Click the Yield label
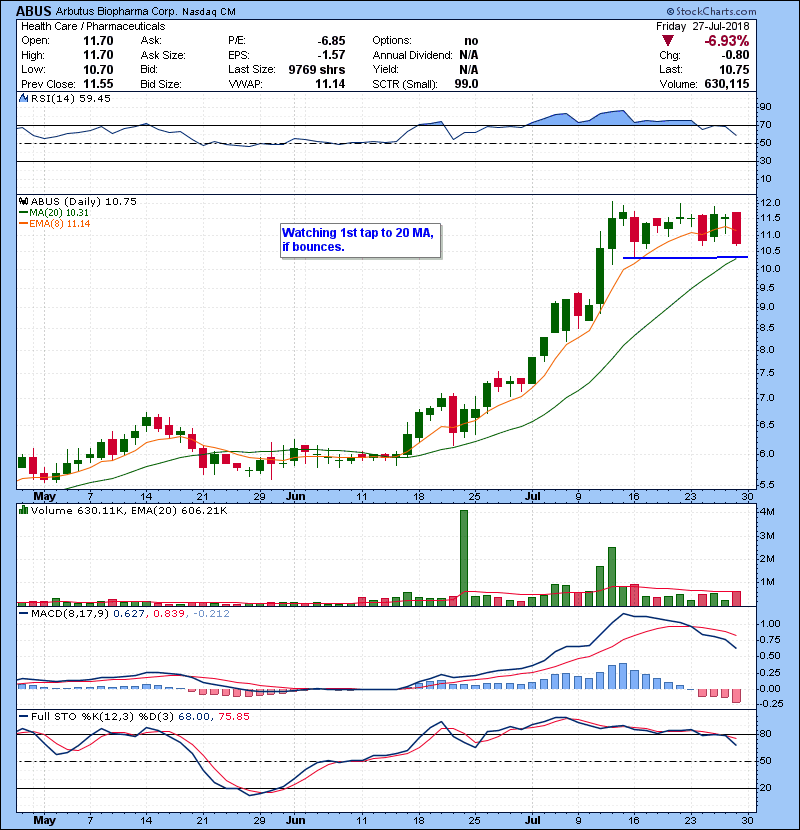The width and height of the screenshot is (800, 830). click(x=385, y=69)
